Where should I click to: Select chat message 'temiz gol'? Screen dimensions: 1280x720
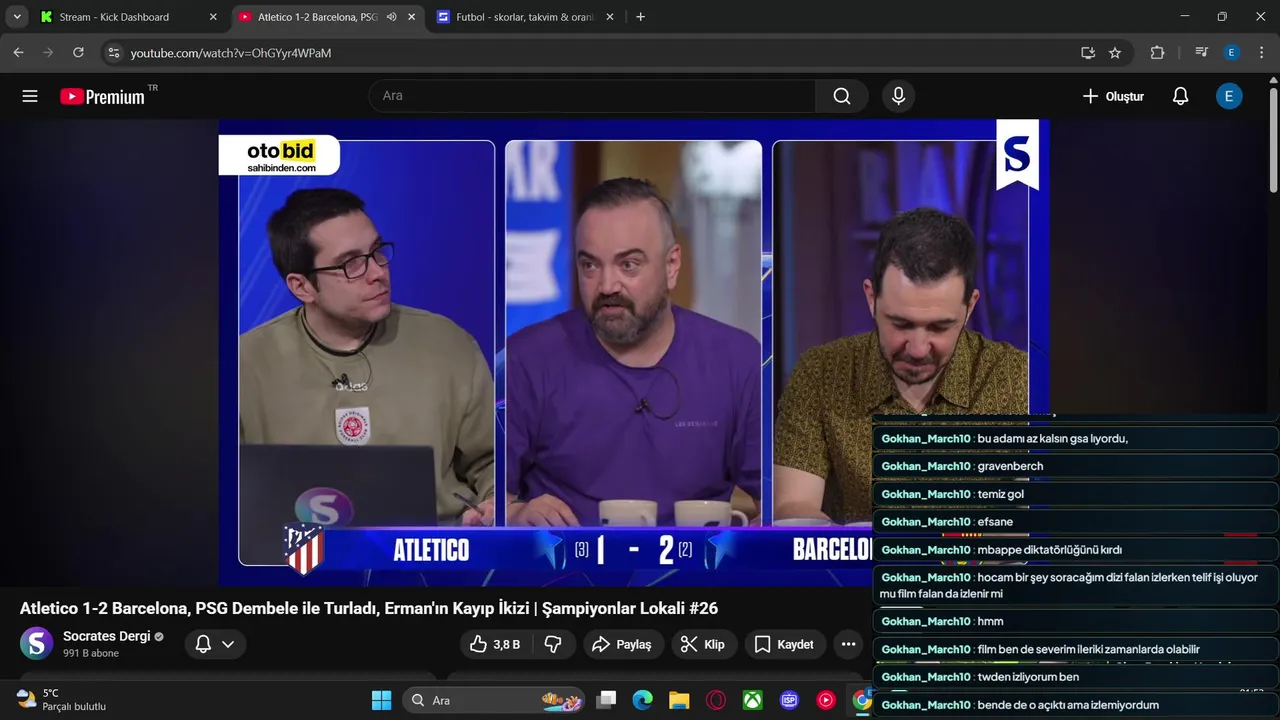(1001, 494)
